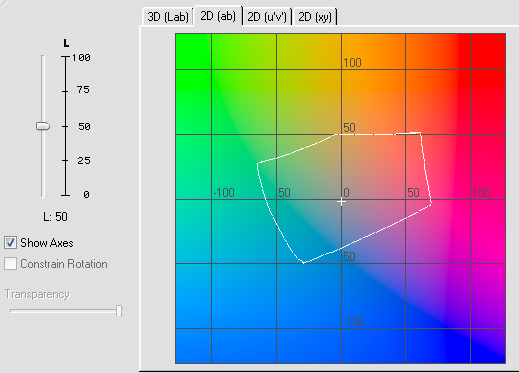The height and width of the screenshot is (373, 519).
Task: Open the 2D (u'v') tab
Action: [x=267, y=17]
